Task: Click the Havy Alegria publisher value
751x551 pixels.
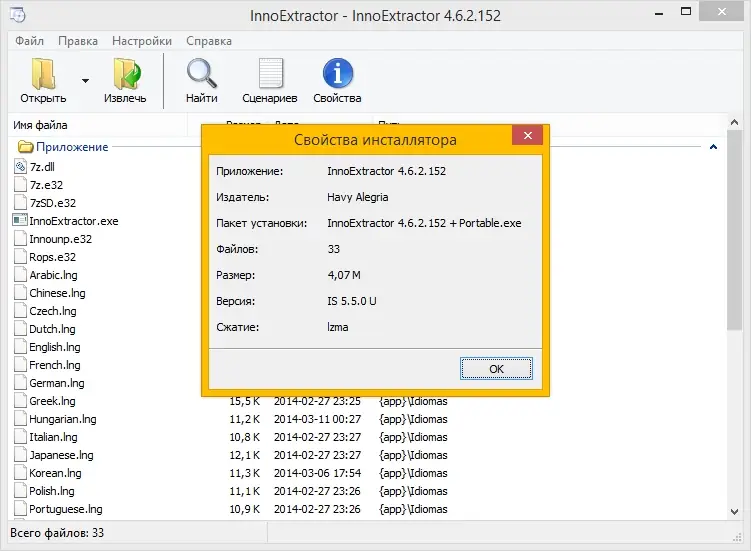Action: (x=357, y=197)
